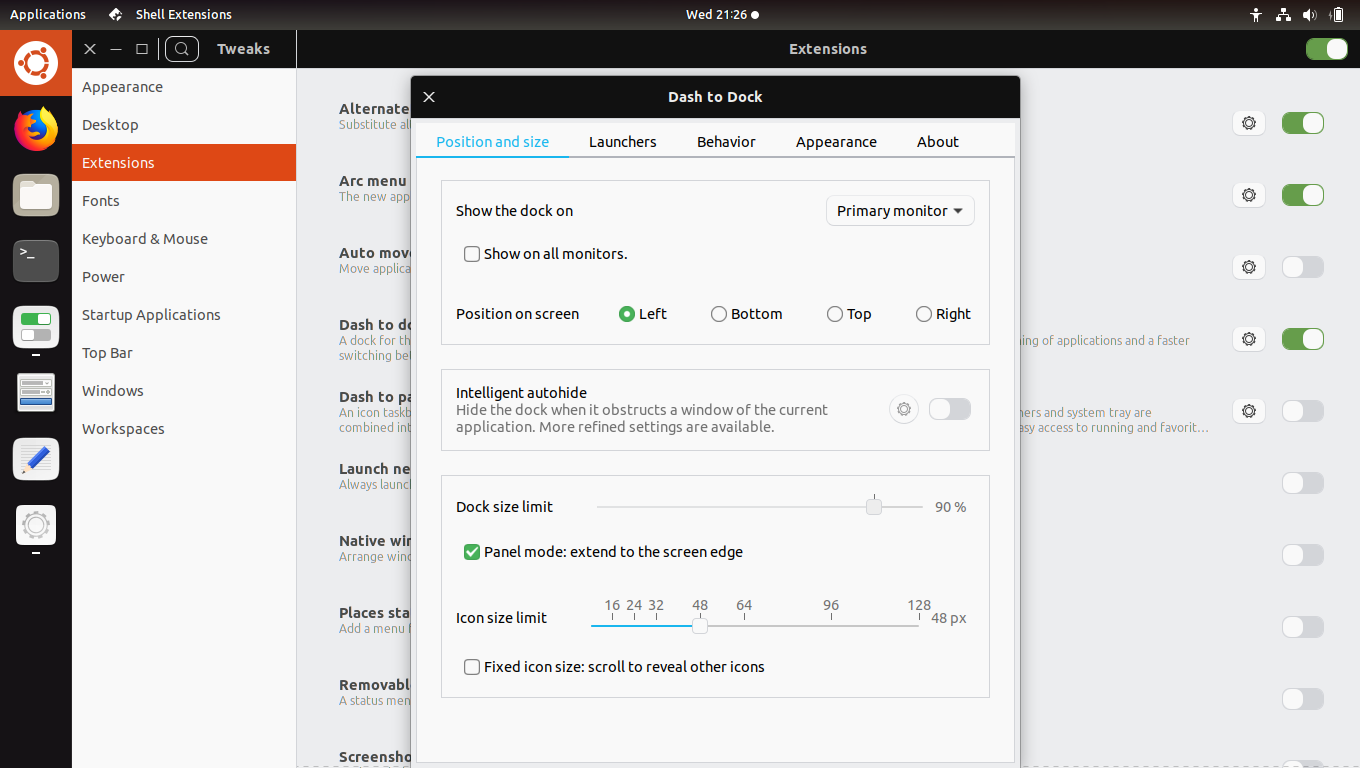Viewport: 1360px width, 768px height.
Task: Disable the Alternate extension switch
Action: pyautogui.click(x=1303, y=123)
